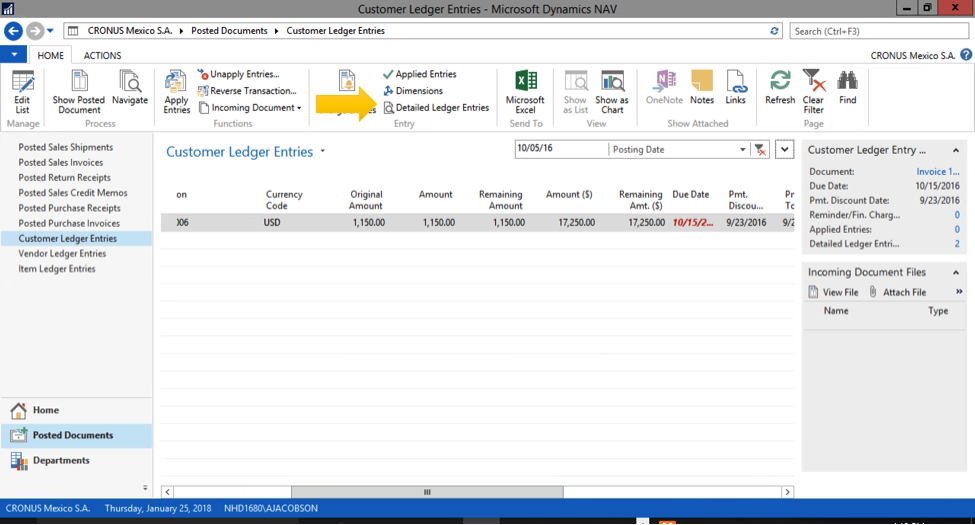This screenshot has width=975, height=525.
Task: Open Posted Sales Invoices
Action: (x=61, y=162)
